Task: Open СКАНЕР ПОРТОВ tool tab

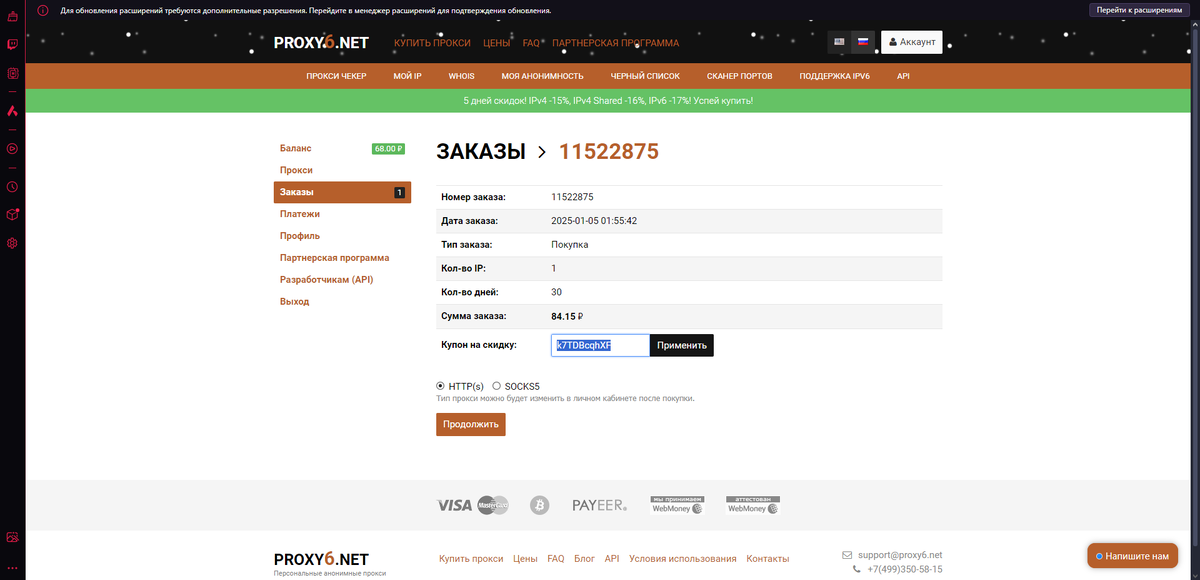Action: (740, 76)
